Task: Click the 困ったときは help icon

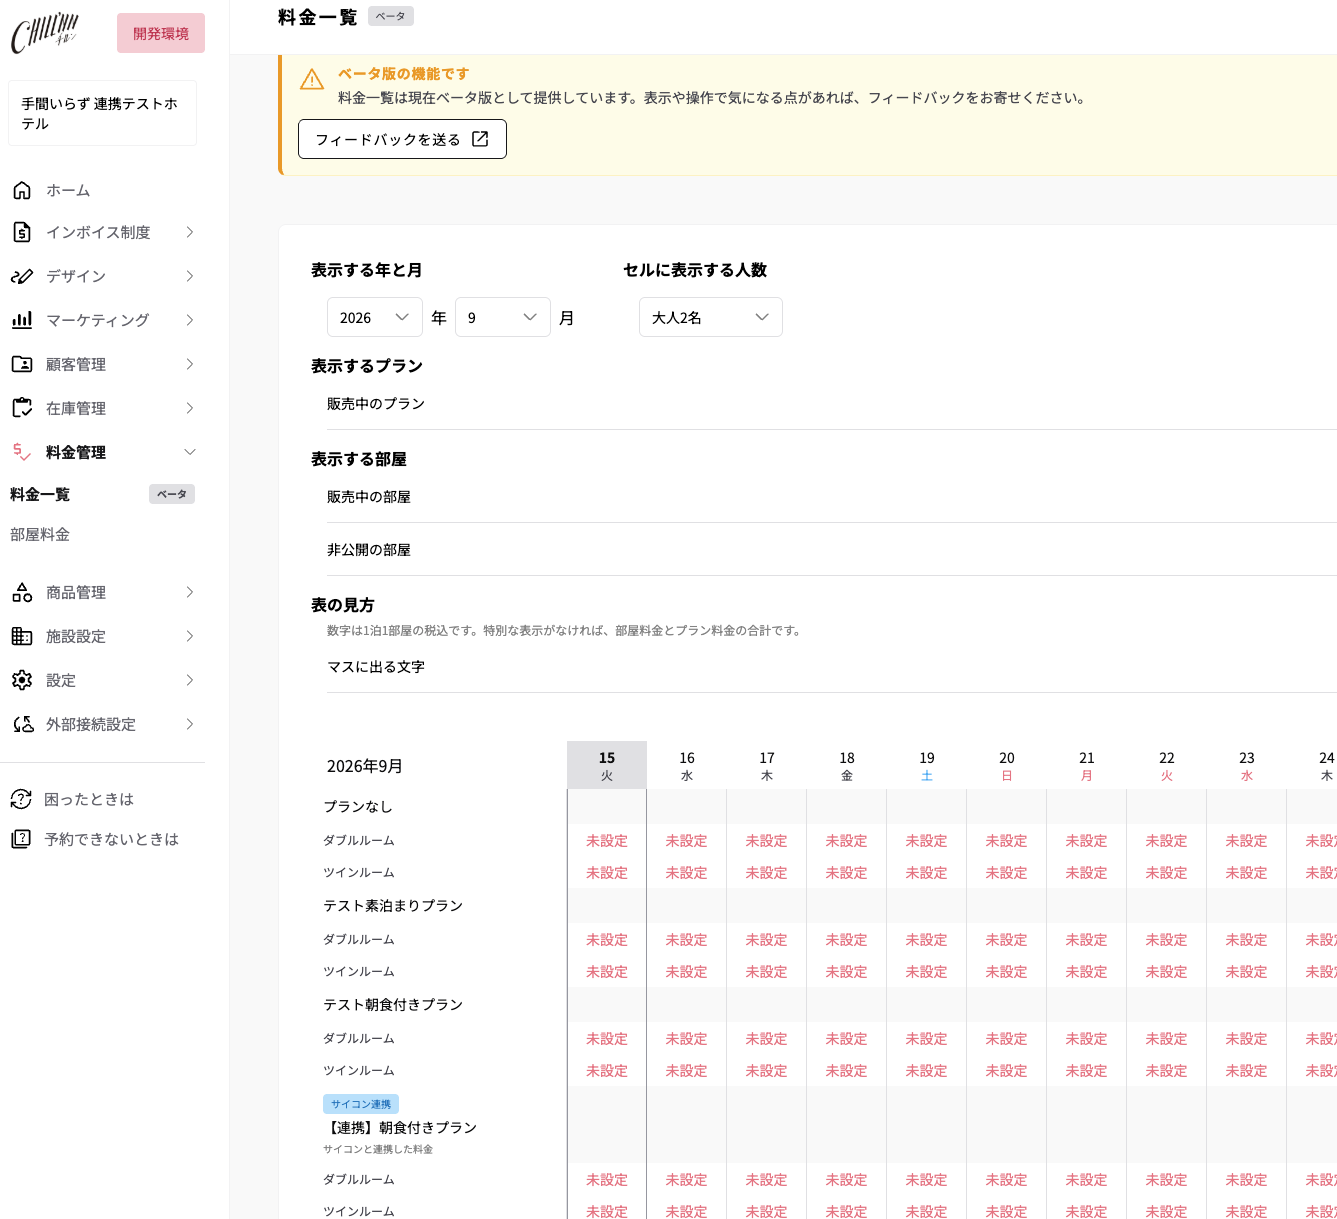Action: (21, 799)
